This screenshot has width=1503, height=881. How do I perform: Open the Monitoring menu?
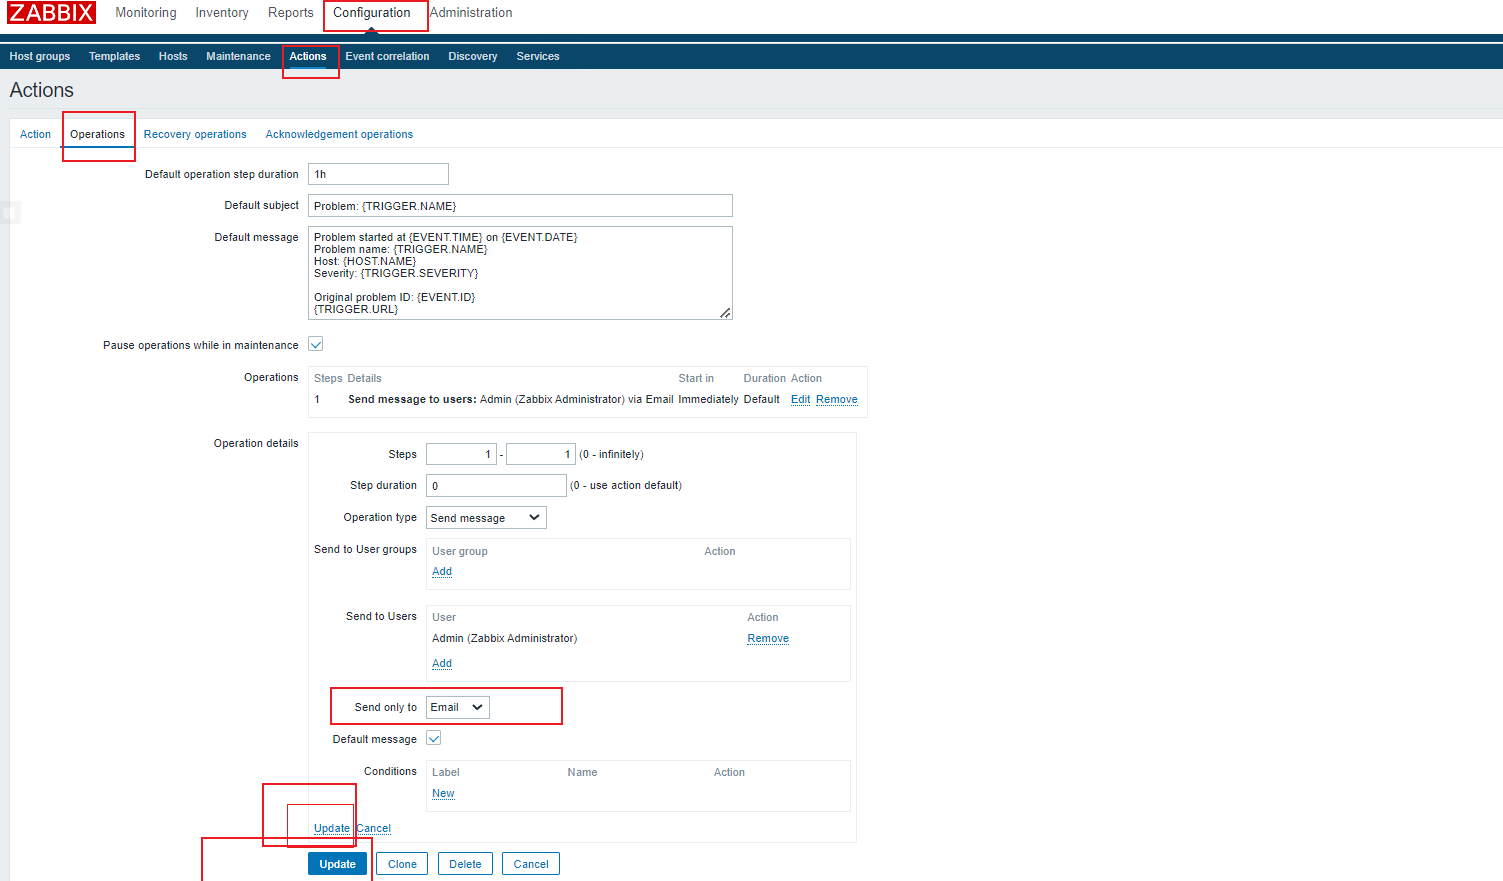point(146,13)
